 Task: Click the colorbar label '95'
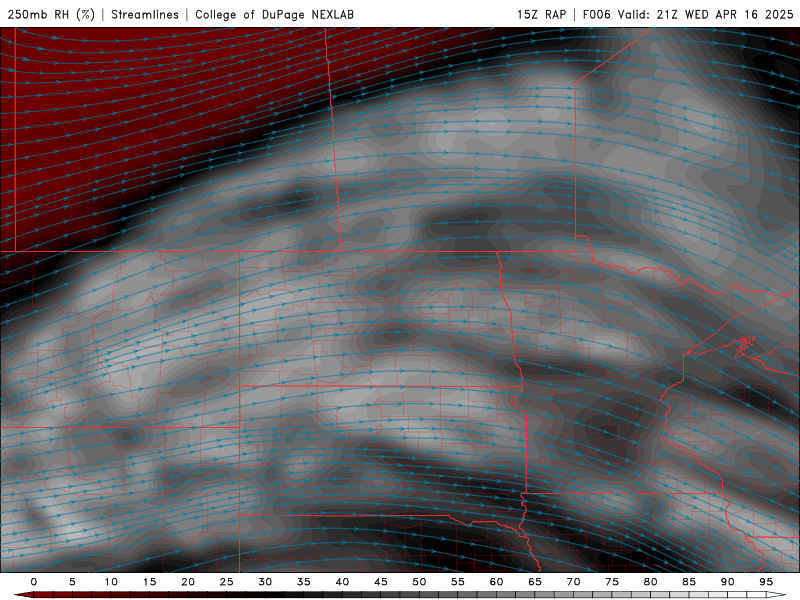[766, 582]
